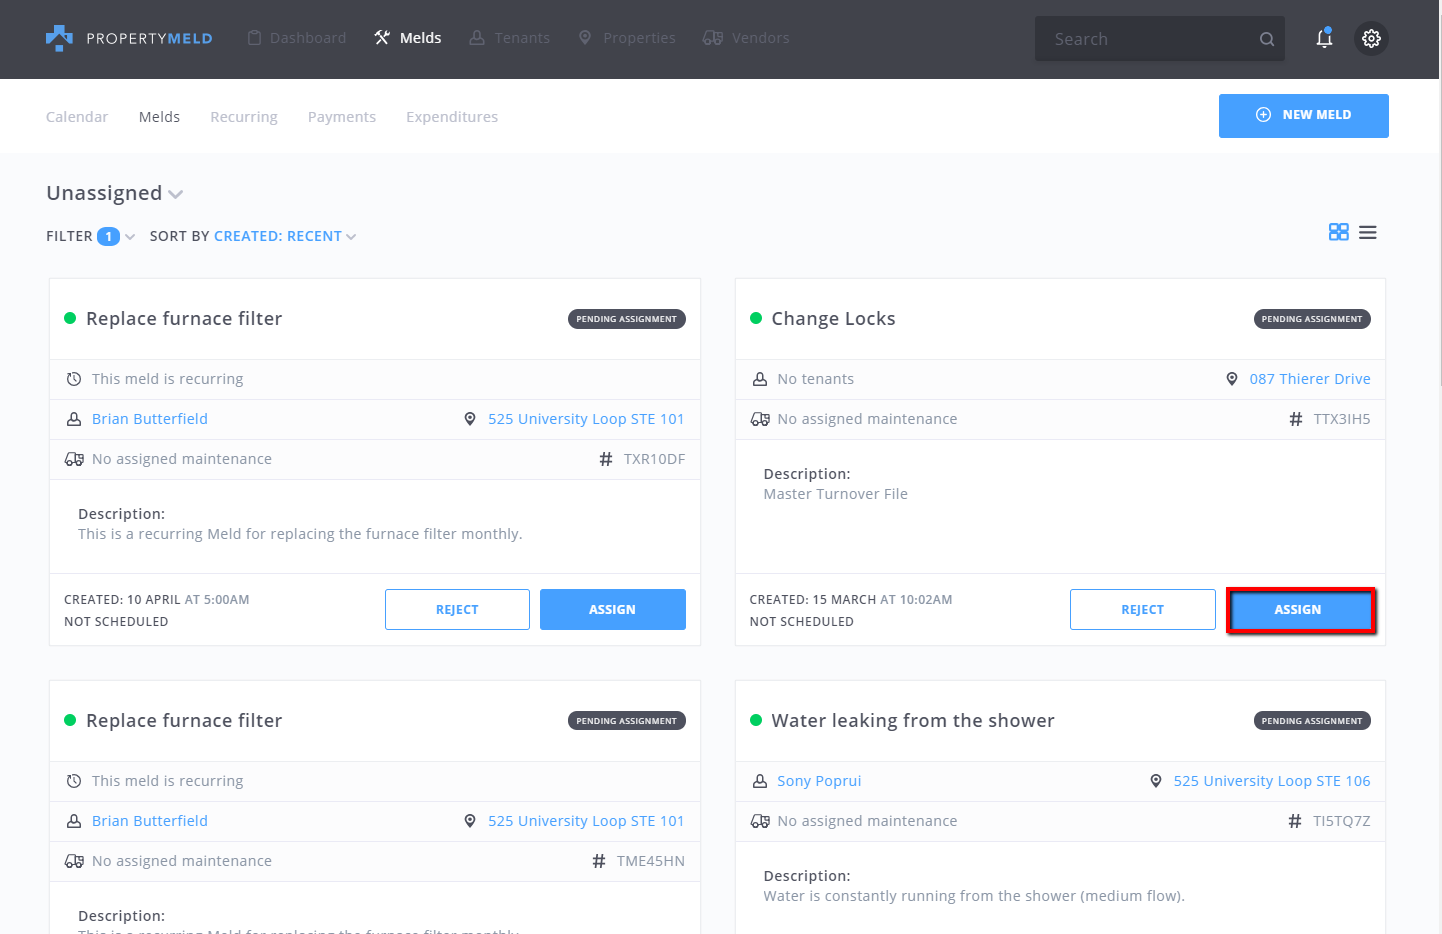1442x934 pixels.
Task: Switch to list view layout
Action: pyautogui.click(x=1368, y=232)
